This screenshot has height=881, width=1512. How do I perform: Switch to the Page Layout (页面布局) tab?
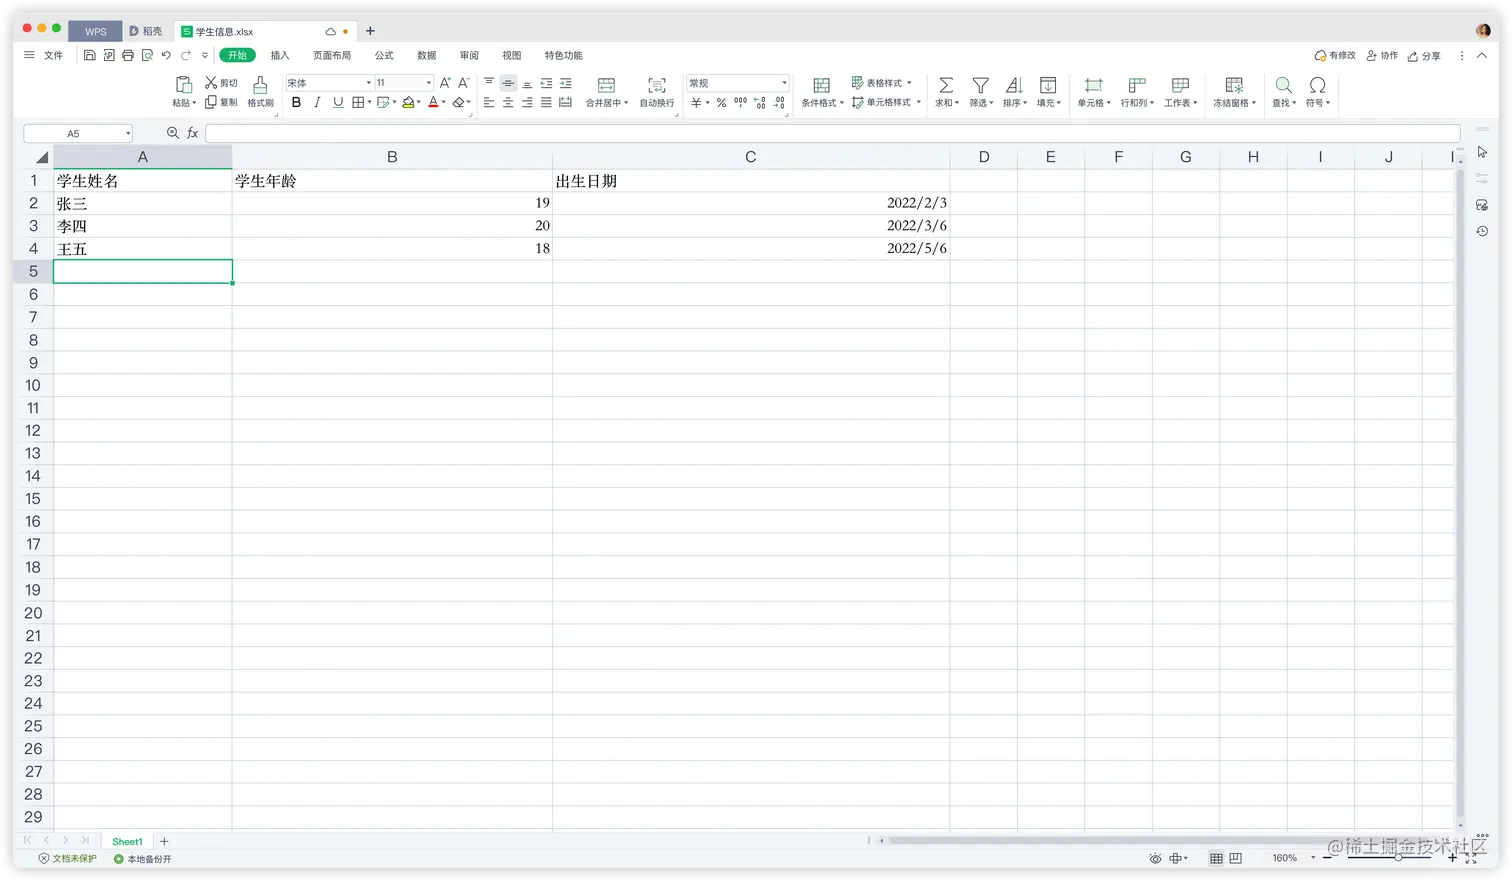pos(332,56)
